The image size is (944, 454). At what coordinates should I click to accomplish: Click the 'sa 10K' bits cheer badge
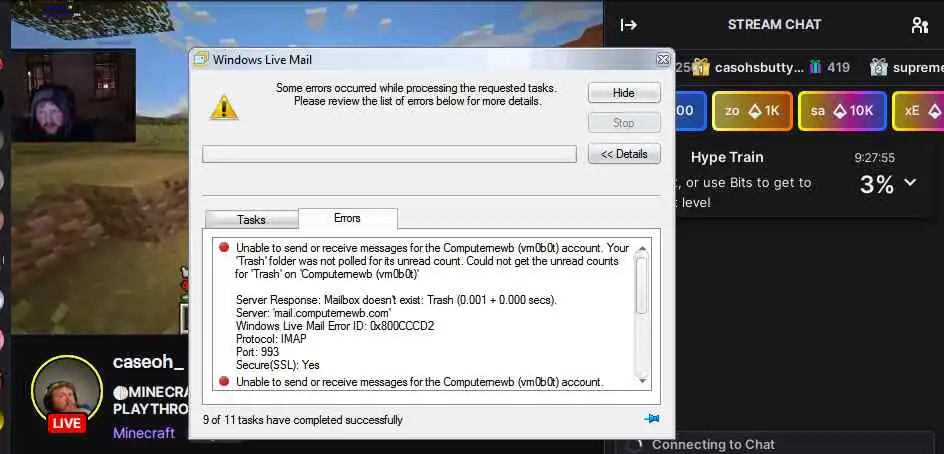tap(842, 111)
